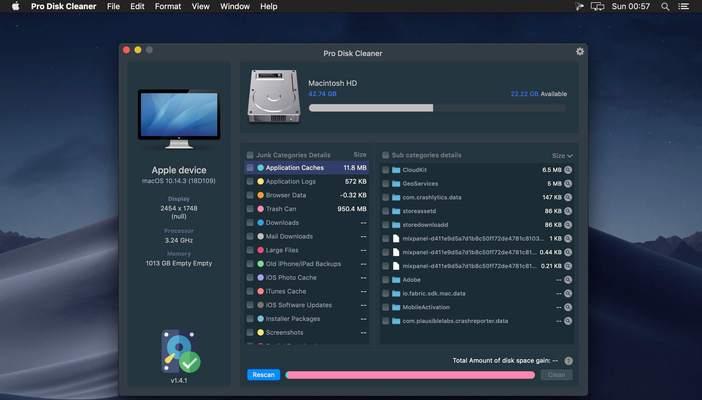The height and width of the screenshot is (400, 702).
Task: Check the Adobe folder checkbox
Action: (x=385, y=280)
